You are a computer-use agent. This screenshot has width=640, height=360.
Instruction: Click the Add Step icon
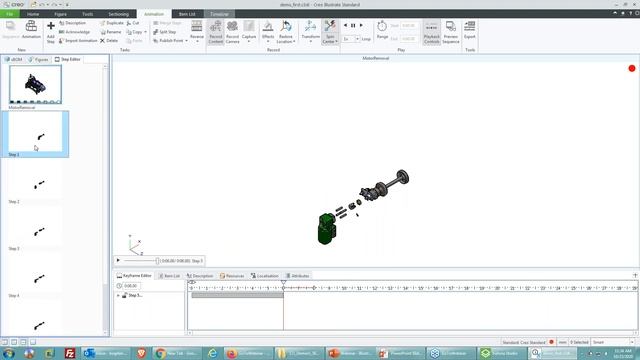[x=51, y=32]
